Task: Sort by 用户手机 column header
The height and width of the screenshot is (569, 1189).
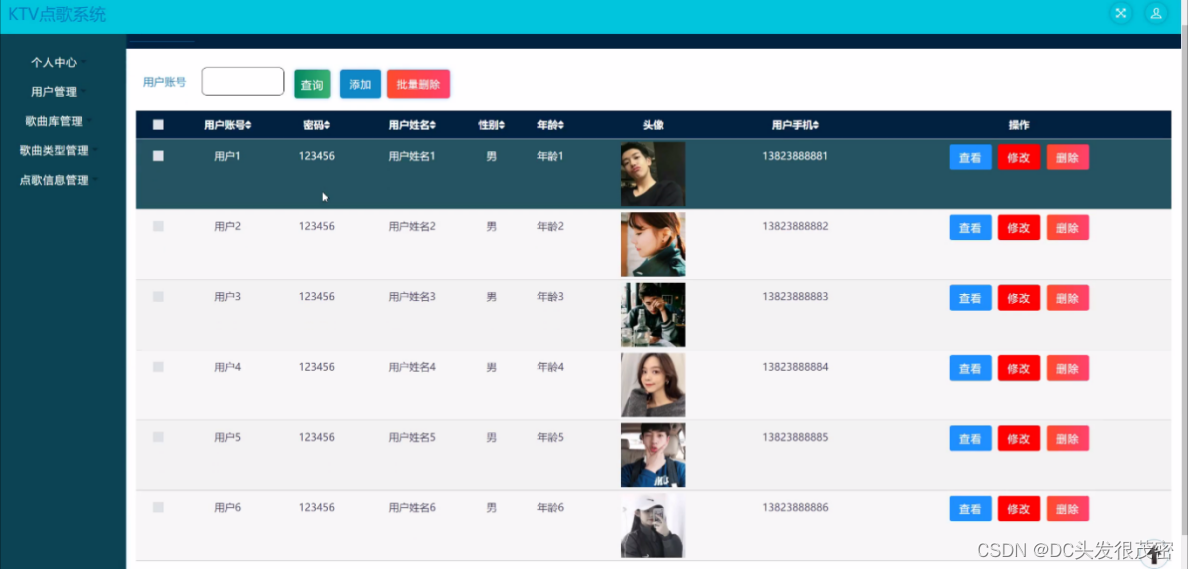Action: pos(795,125)
